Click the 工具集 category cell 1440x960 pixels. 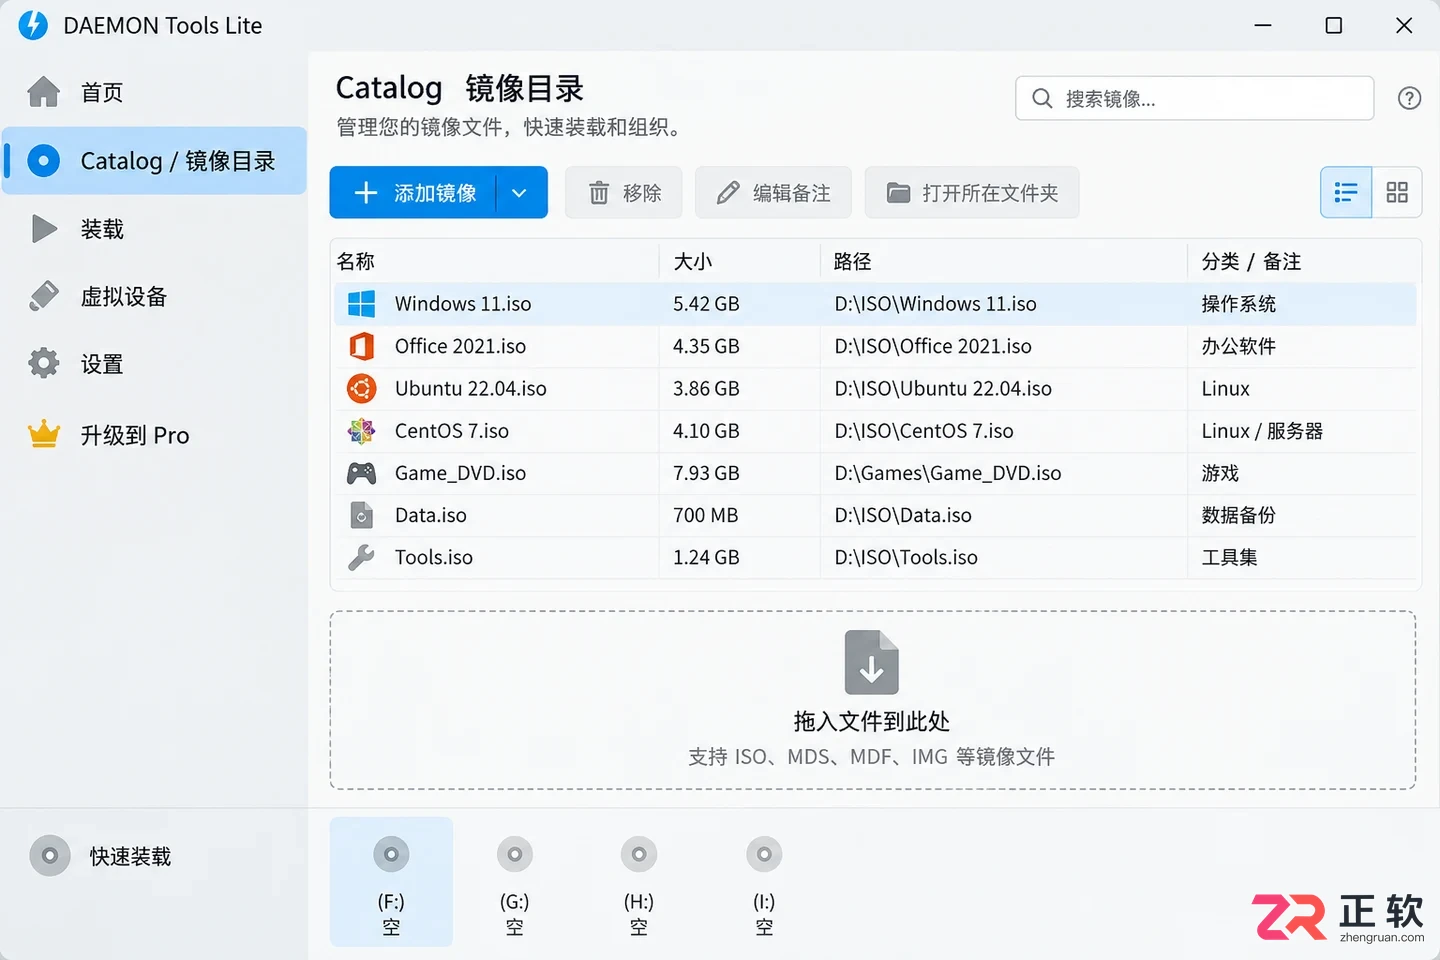pos(1229,557)
